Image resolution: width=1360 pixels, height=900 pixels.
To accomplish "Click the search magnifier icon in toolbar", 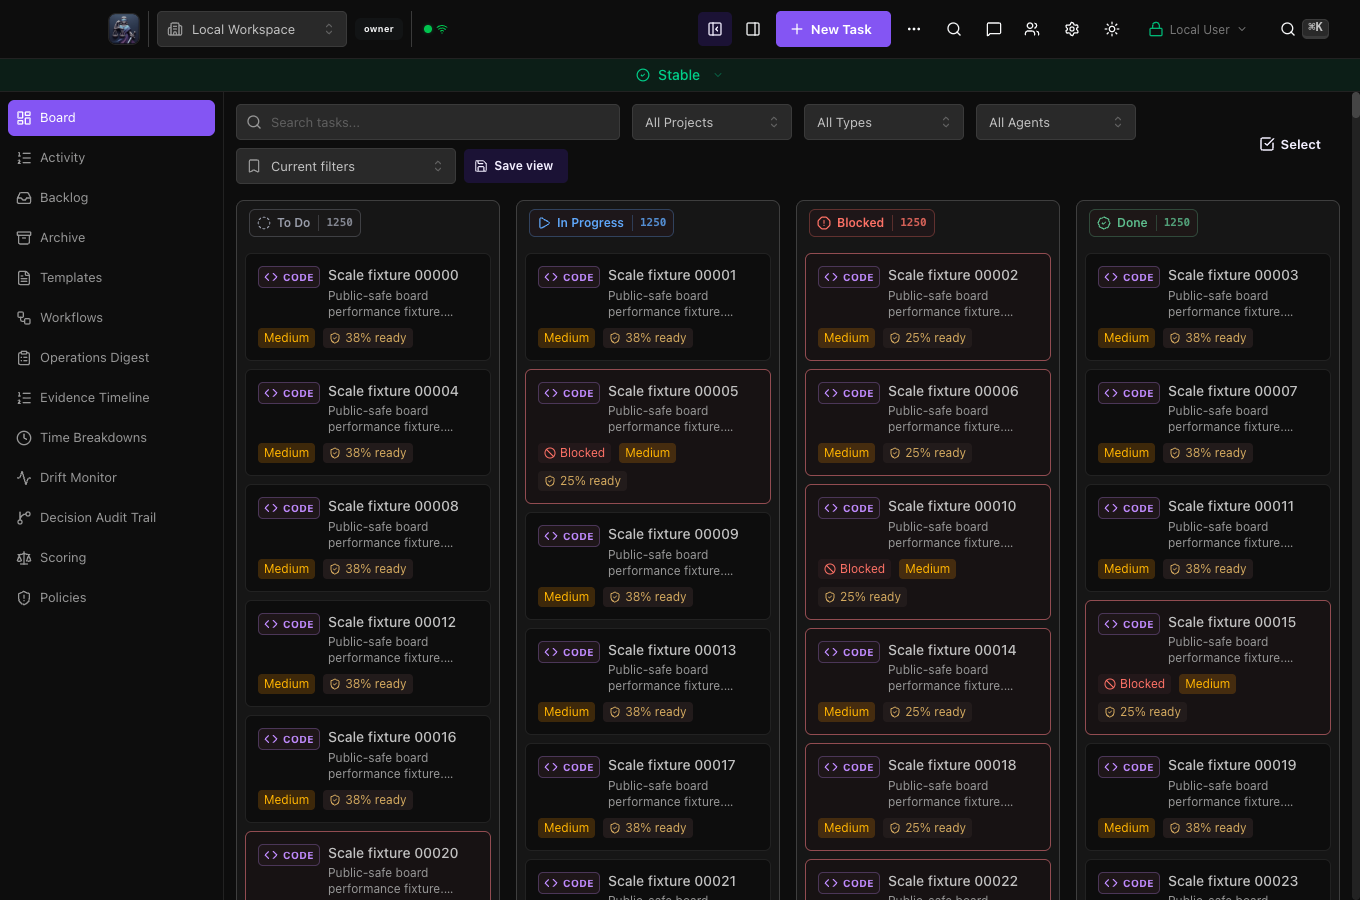I will [x=954, y=29].
